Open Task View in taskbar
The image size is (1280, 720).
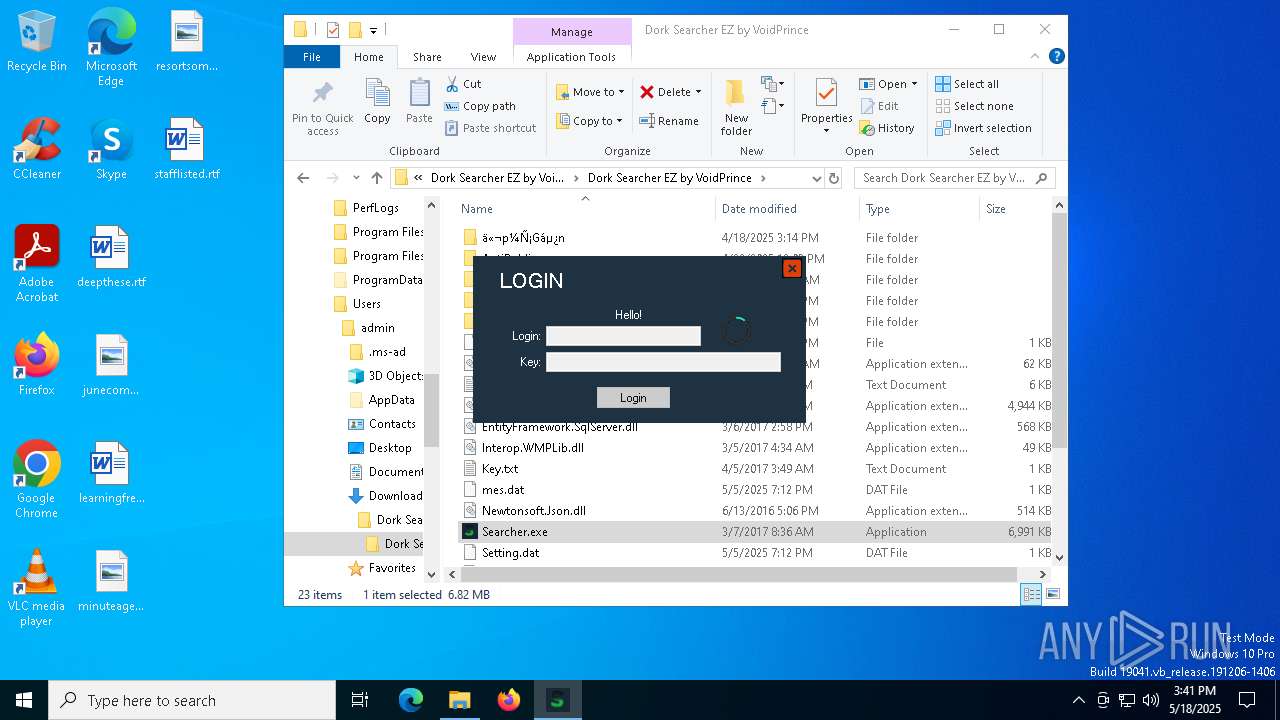pos(360,700)
